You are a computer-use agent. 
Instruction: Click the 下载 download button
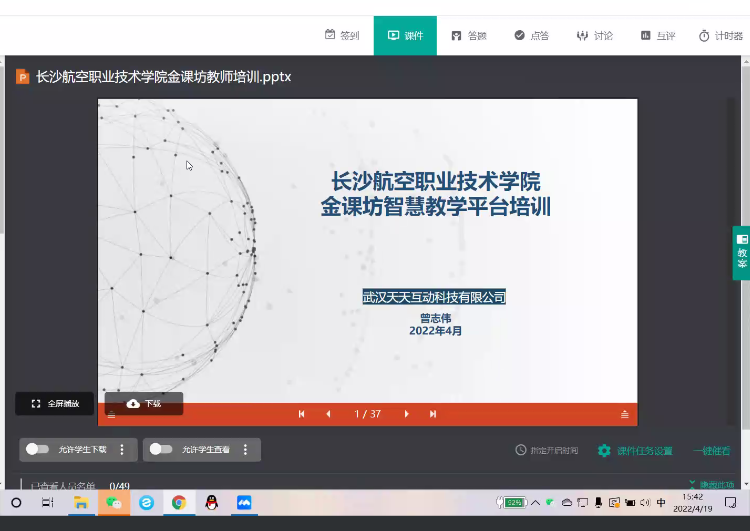click(144, 404)
